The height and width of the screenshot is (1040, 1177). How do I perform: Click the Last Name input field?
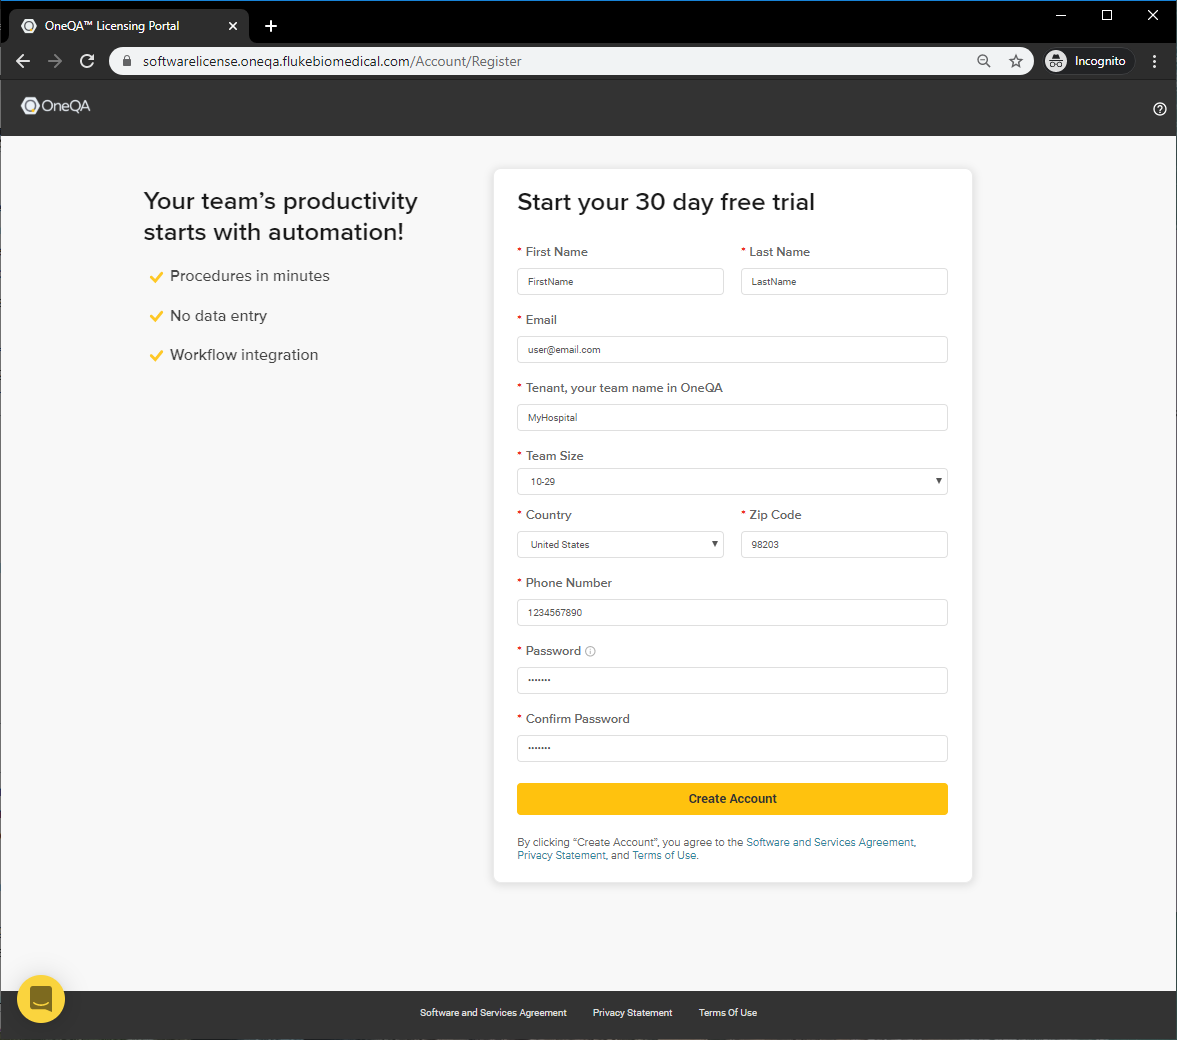[844, 282]
